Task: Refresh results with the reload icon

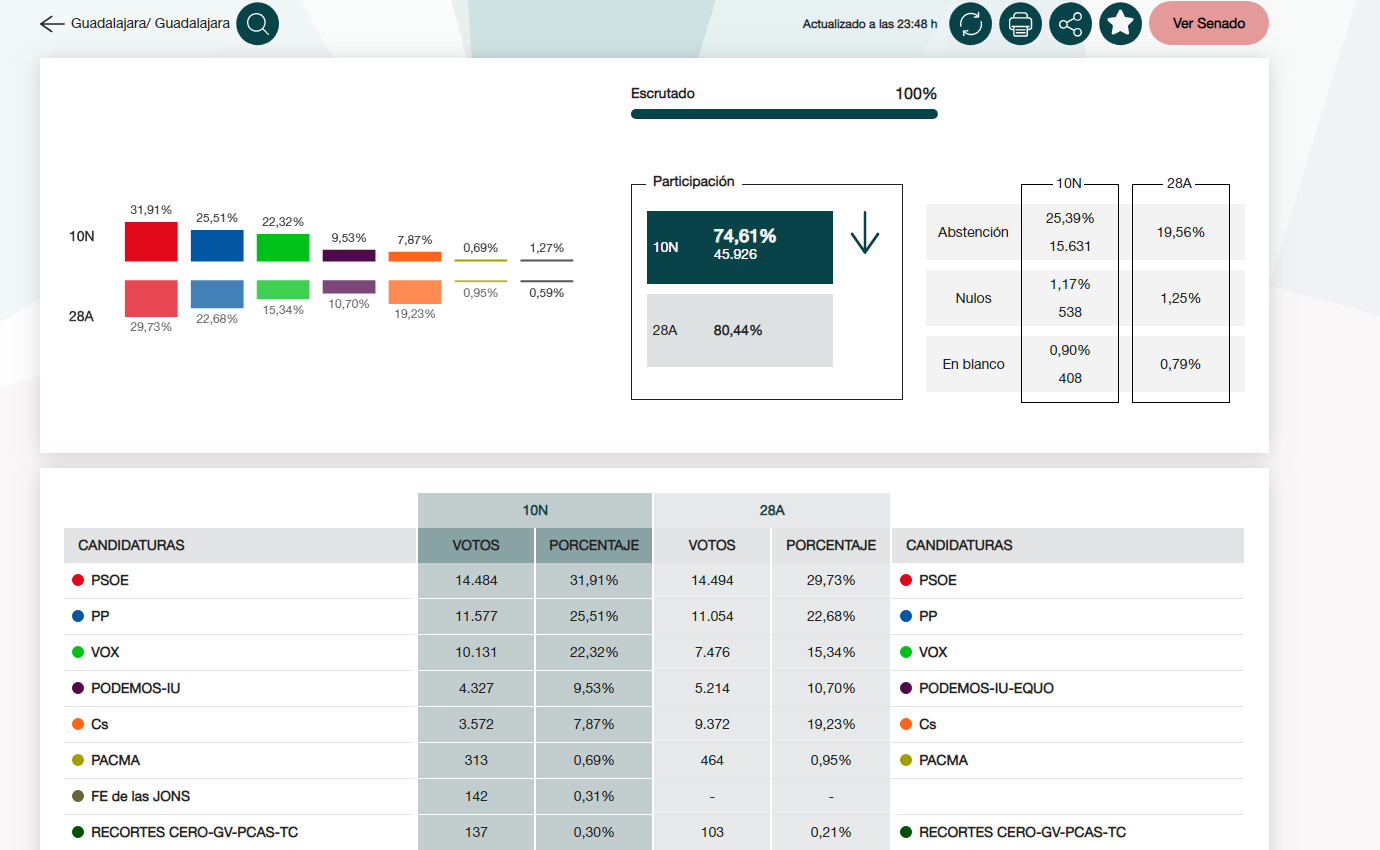Action: (970, 24)
